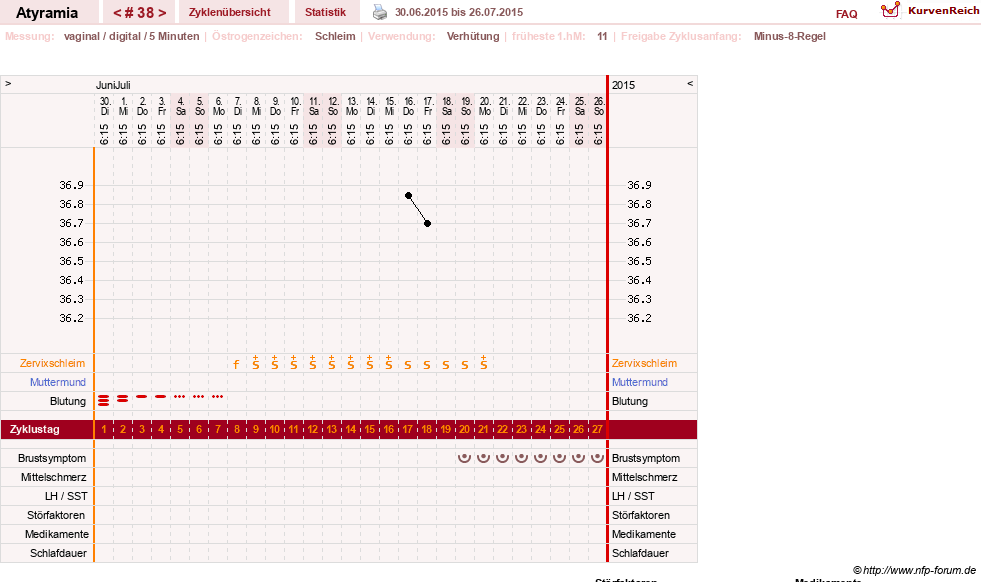Viewport: 981px width, 582px height.
Task: Click the '2015' year label
Action: point(623,85)
